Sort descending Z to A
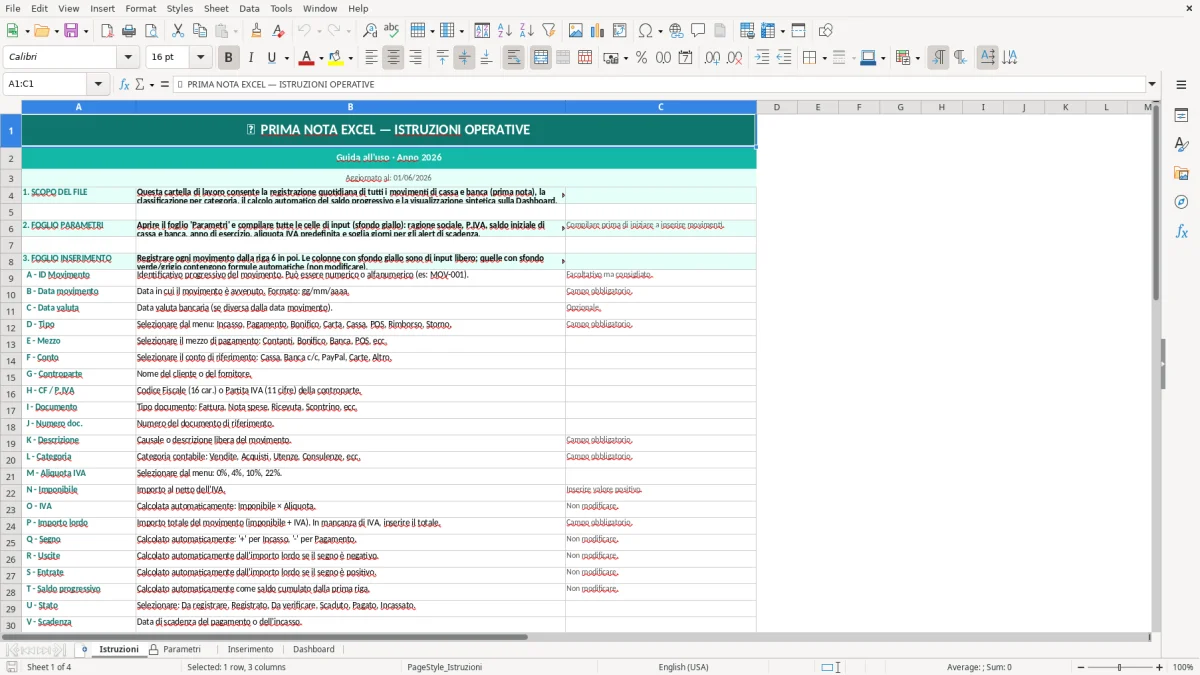This screenshot has width=1200, height=675. (527, 31)
